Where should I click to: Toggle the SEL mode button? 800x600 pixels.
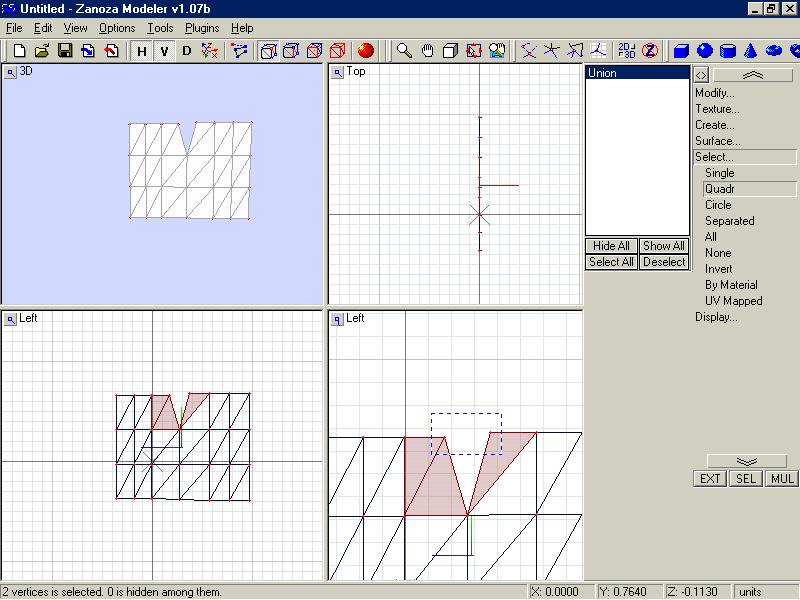click(746, 479)
